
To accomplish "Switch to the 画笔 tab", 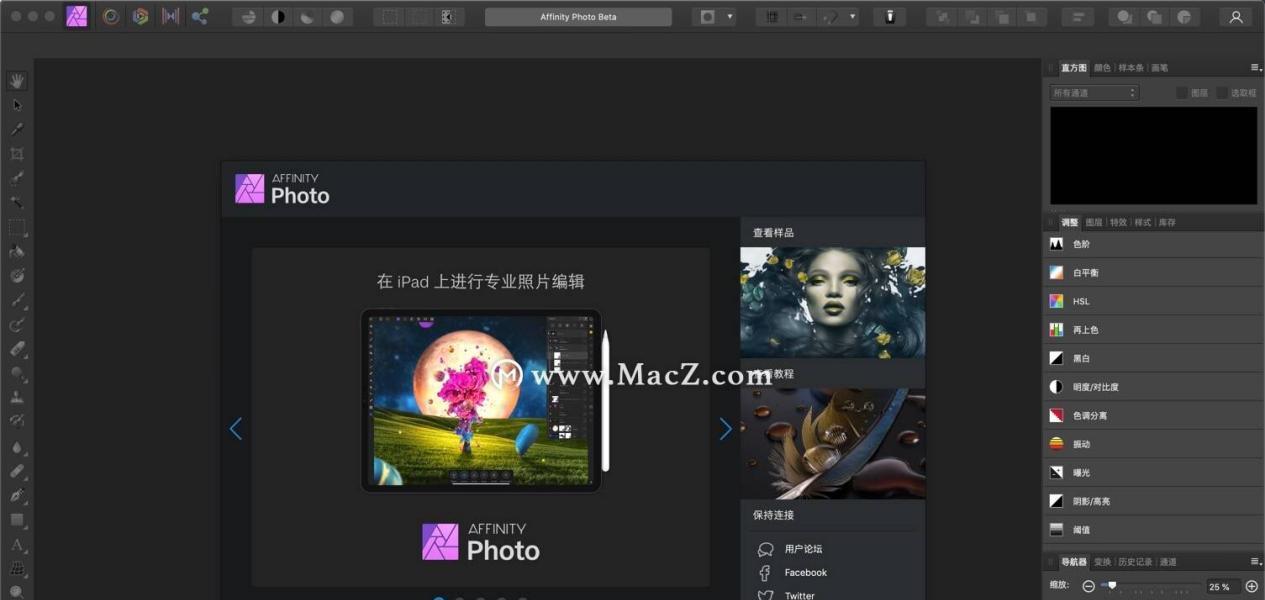I will click(x=1160, y=68).
